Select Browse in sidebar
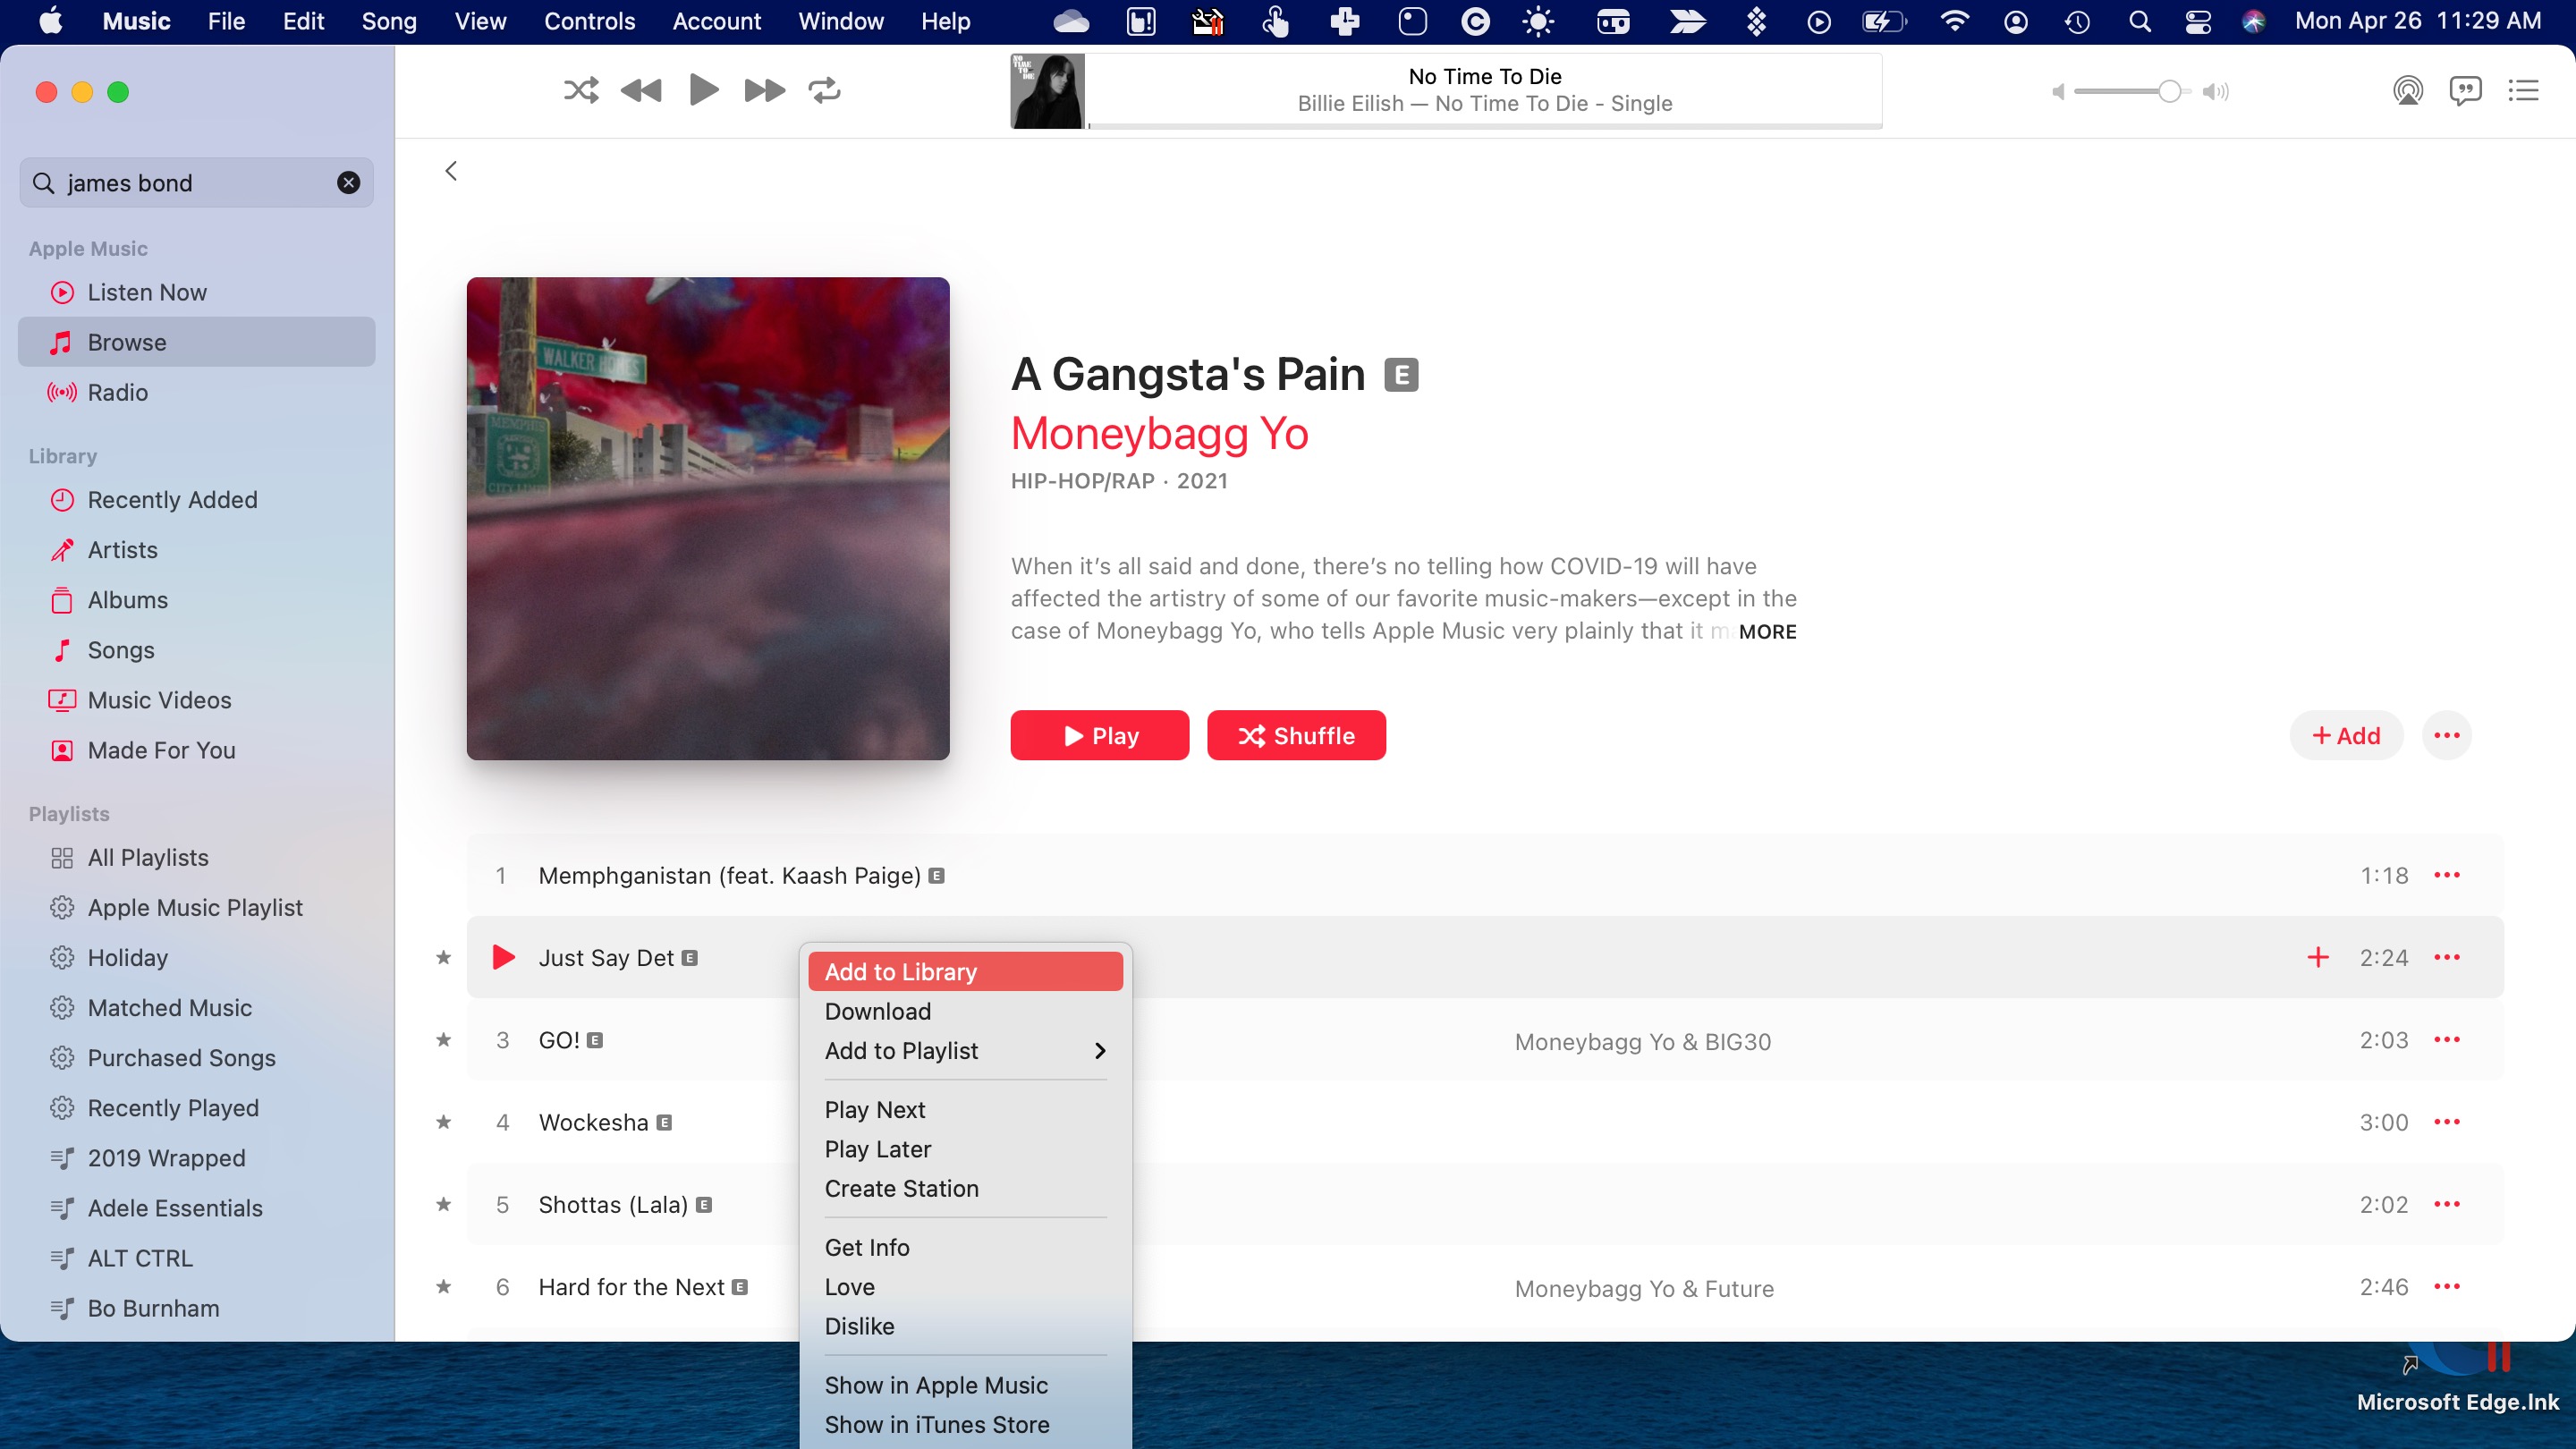The width and height of the screenshot is (2576, 1449). pyautogui.click(x=196, y=342)
